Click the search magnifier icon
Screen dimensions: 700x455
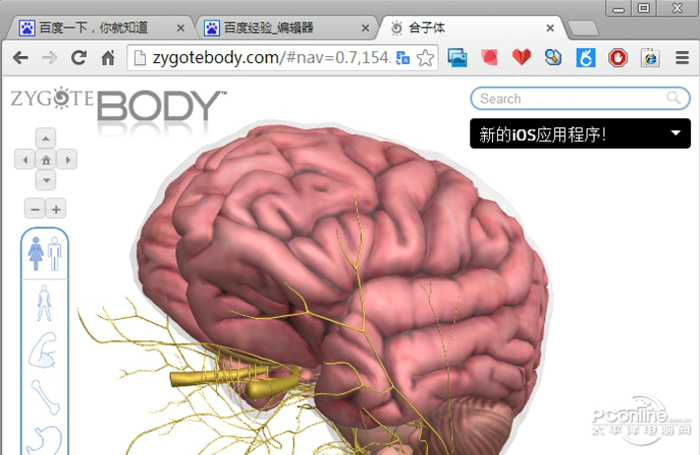click(673, 98)
